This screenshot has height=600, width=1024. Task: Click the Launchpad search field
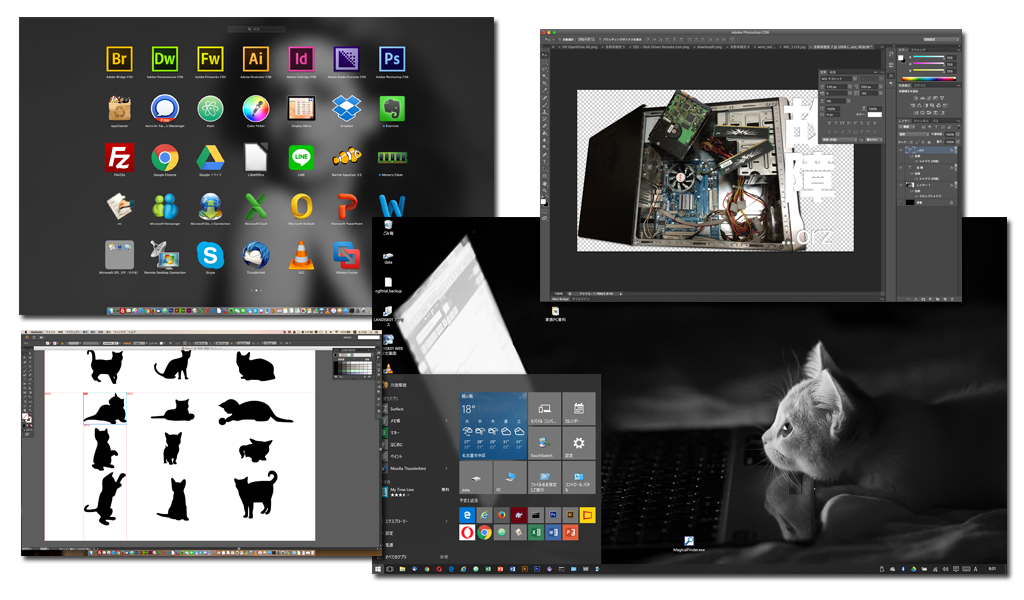point(256,29)
